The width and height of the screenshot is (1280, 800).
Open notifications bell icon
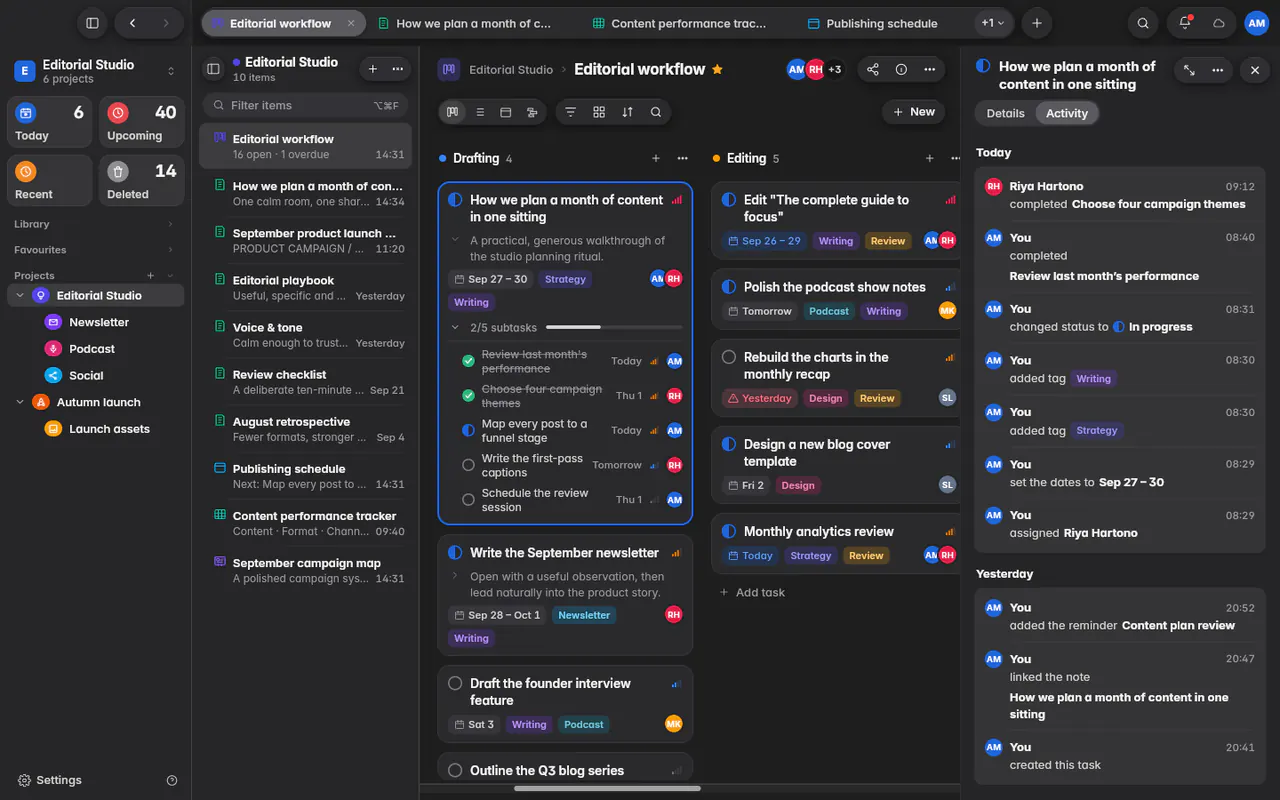pyautogui.click(x=1186, y=23)
